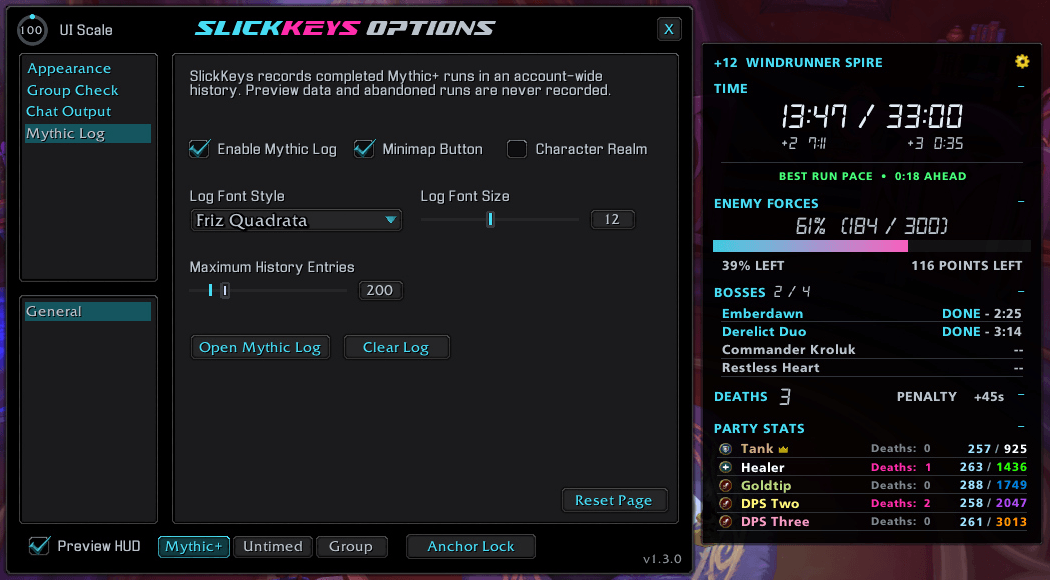Click the Goldtip party member name
Viewport: 1050px width, 580px height.
[765, 486]
